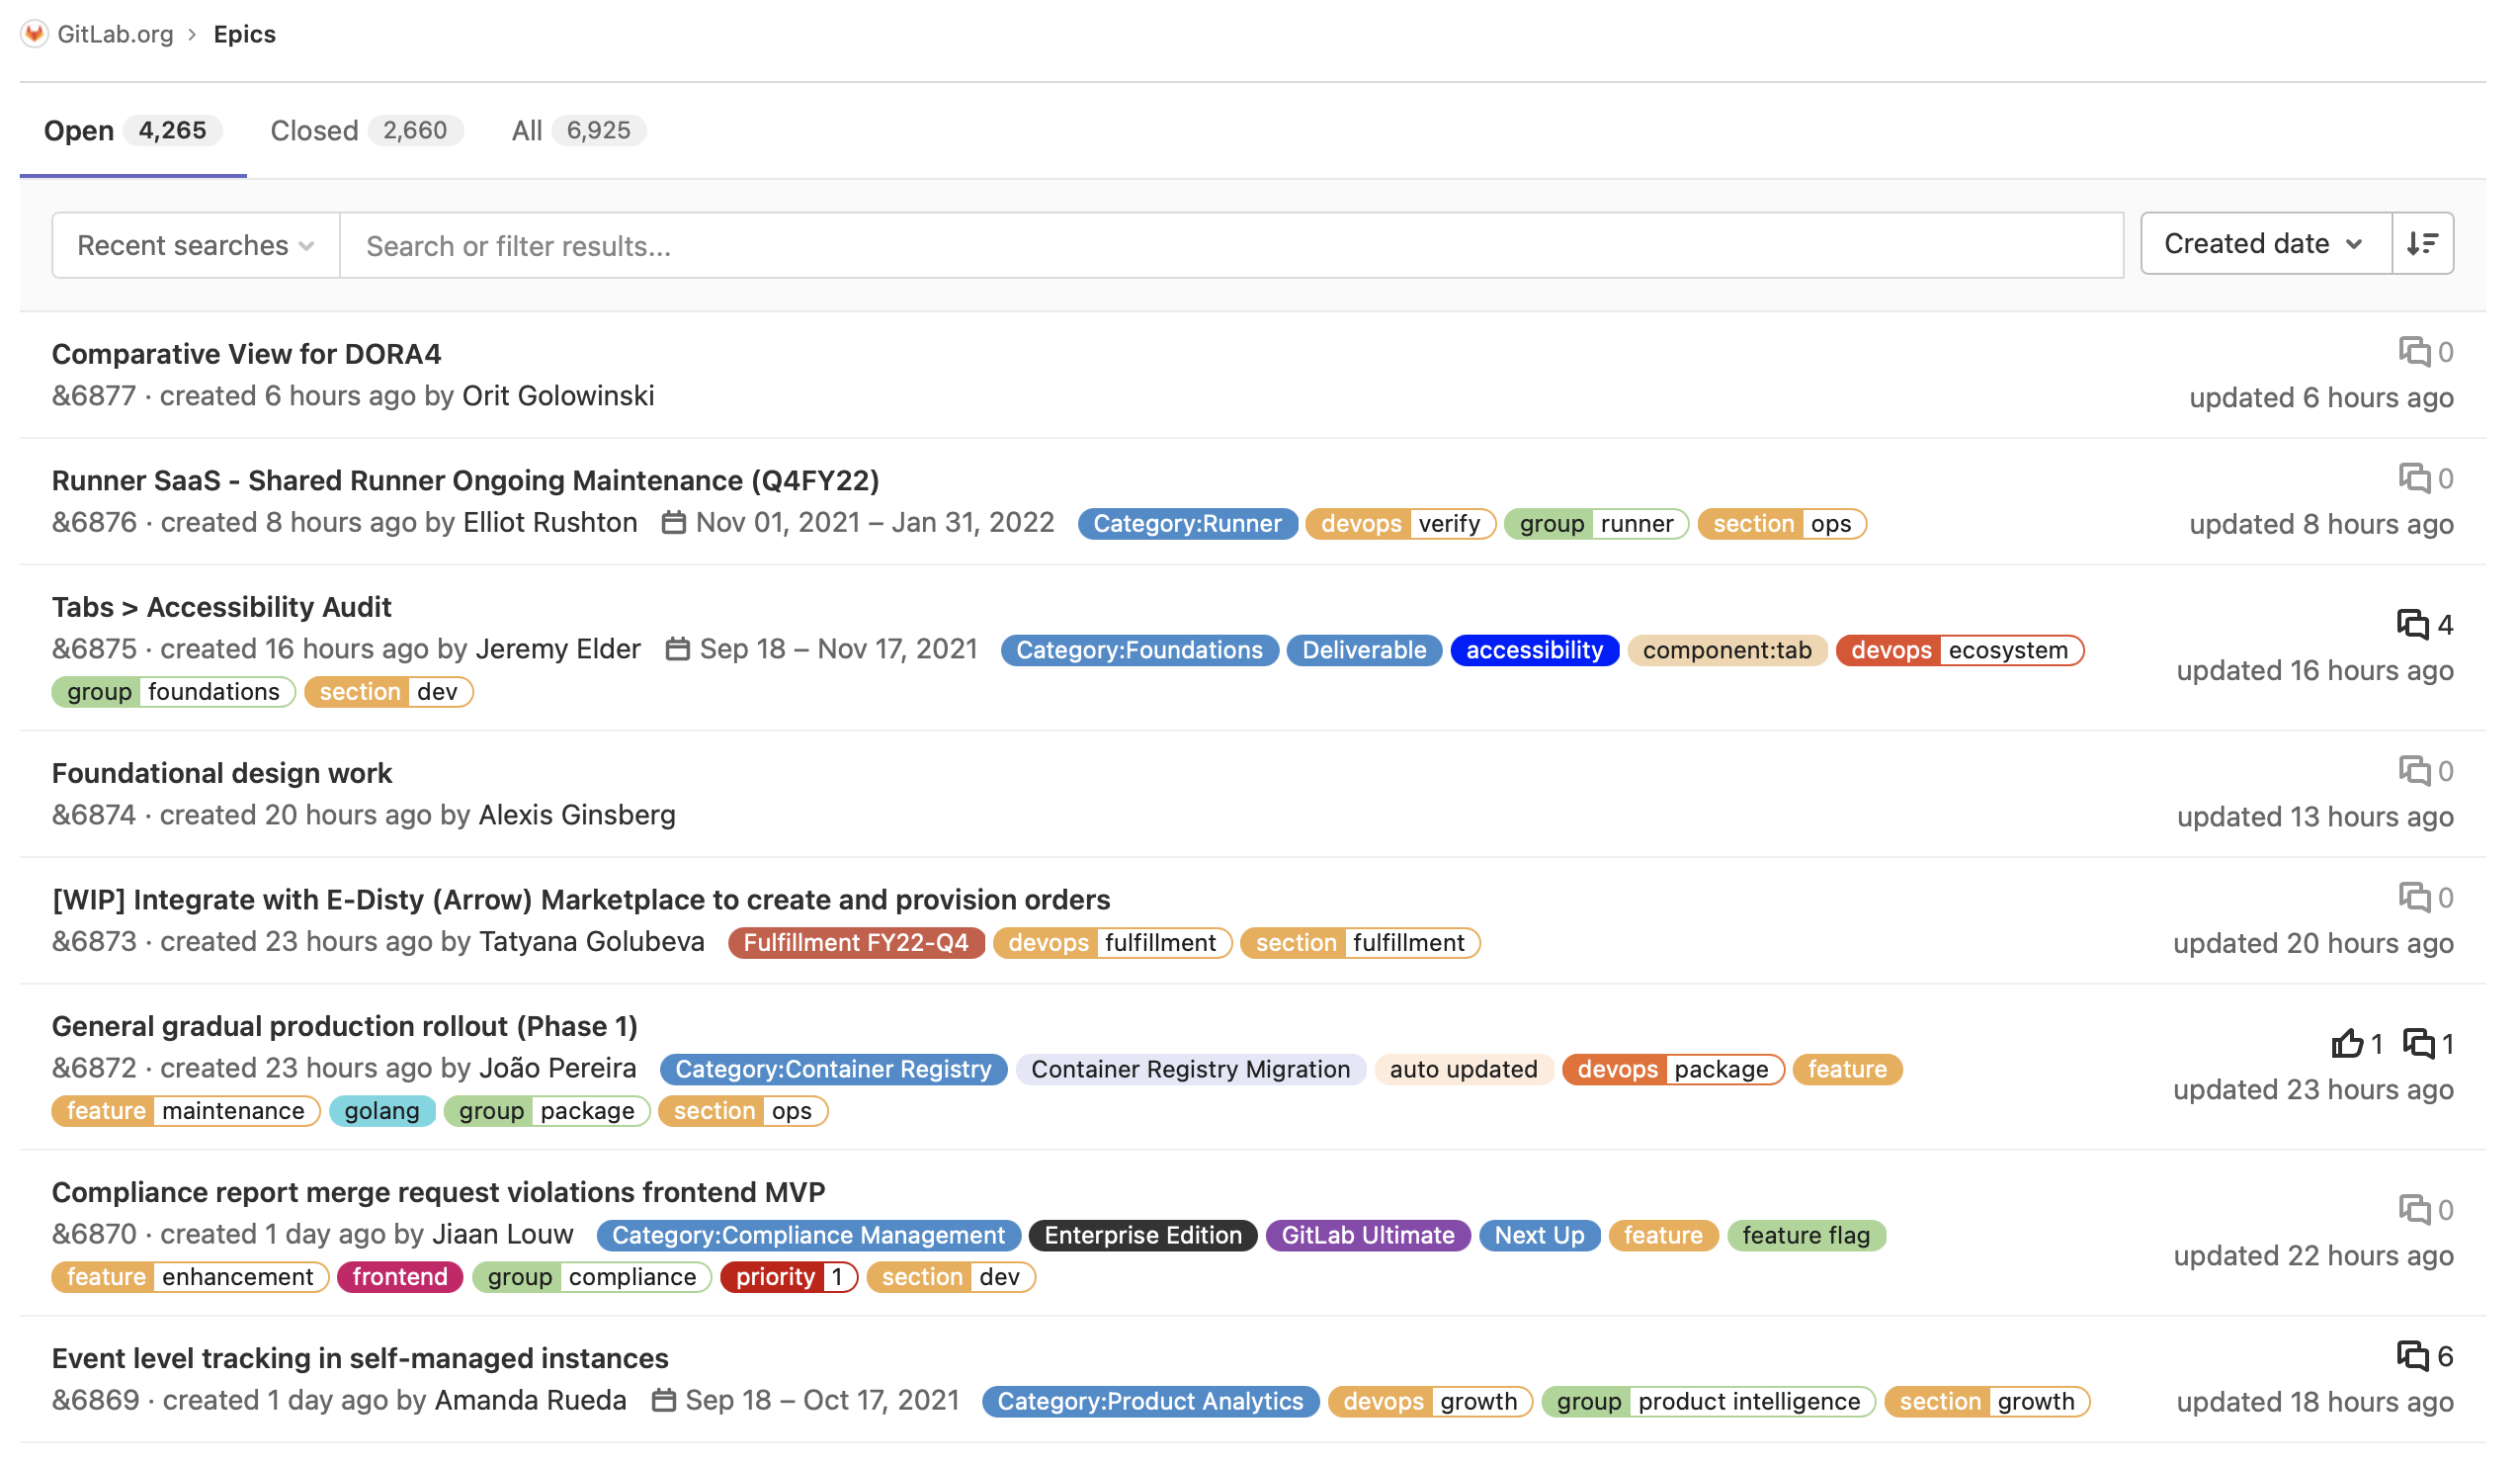Open the Foundational design work epic

click(221, 772)
